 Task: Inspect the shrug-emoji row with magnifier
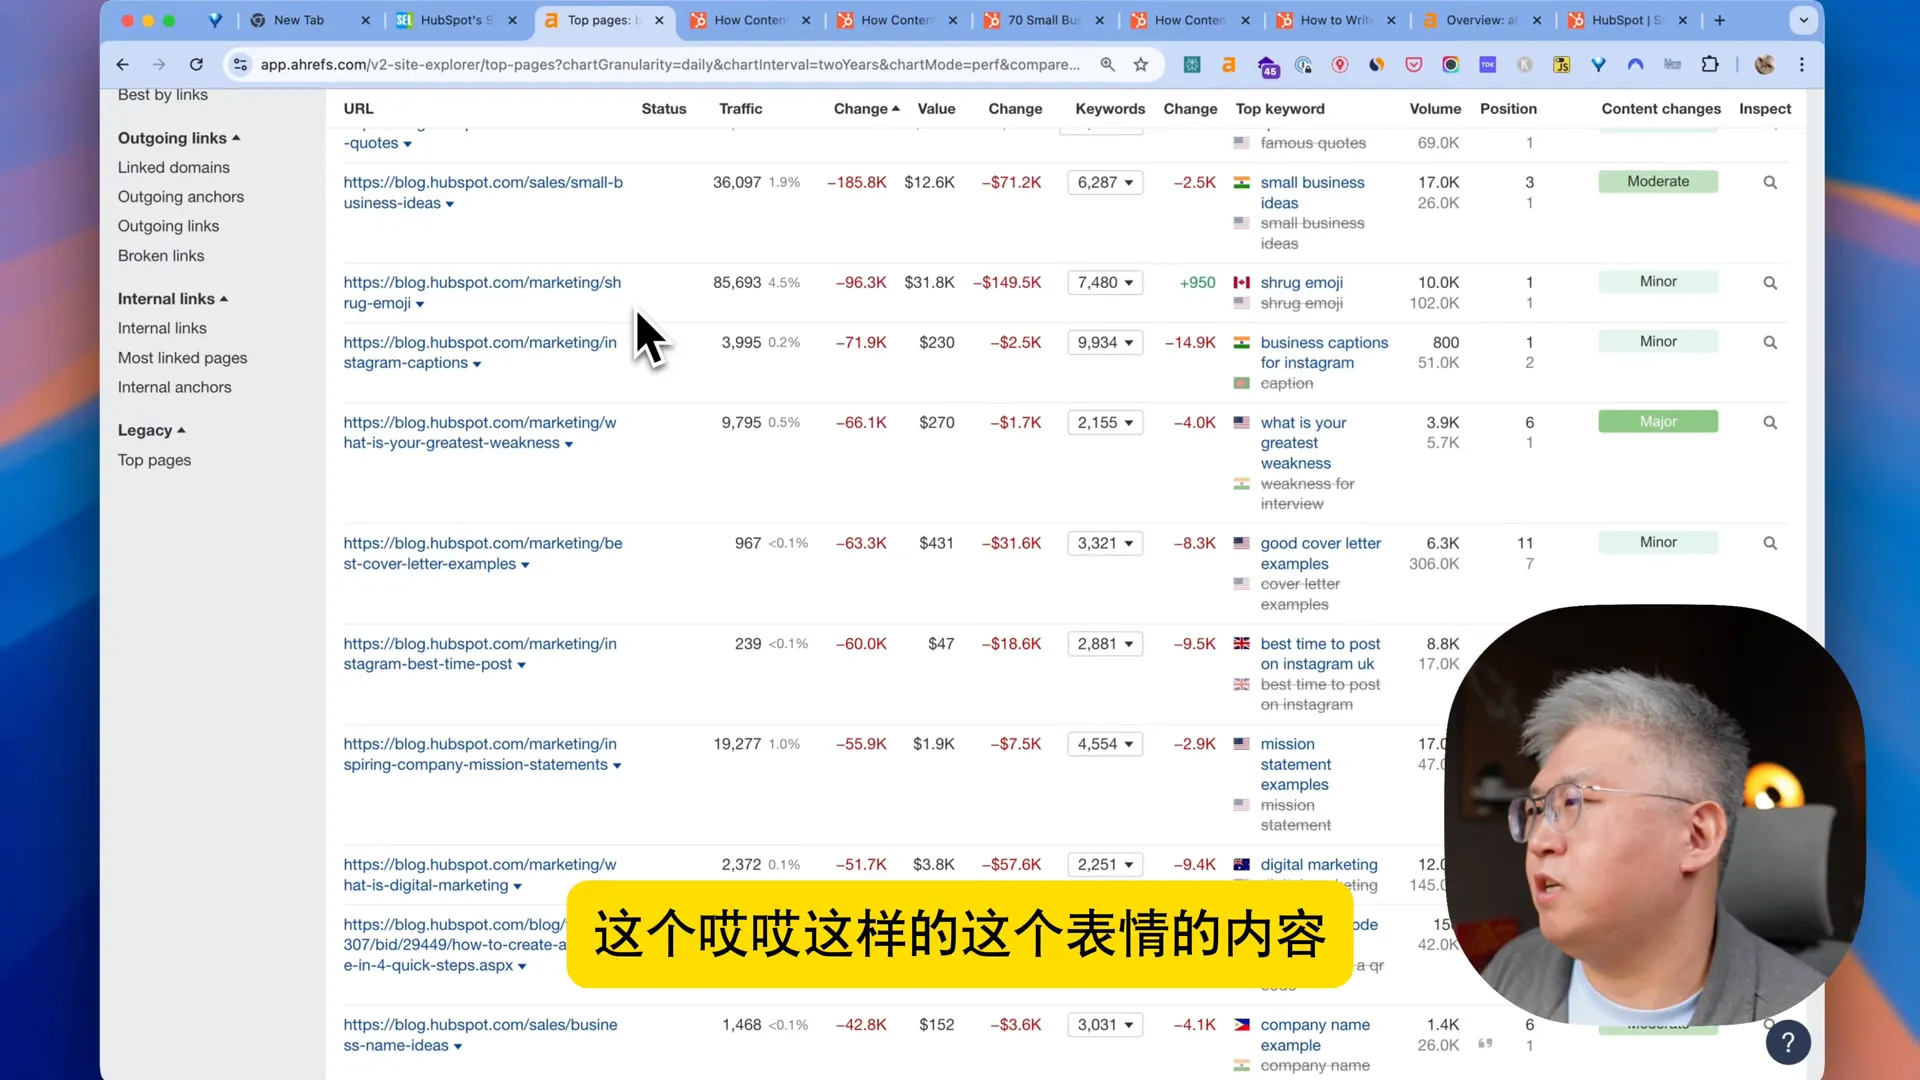1770,283
